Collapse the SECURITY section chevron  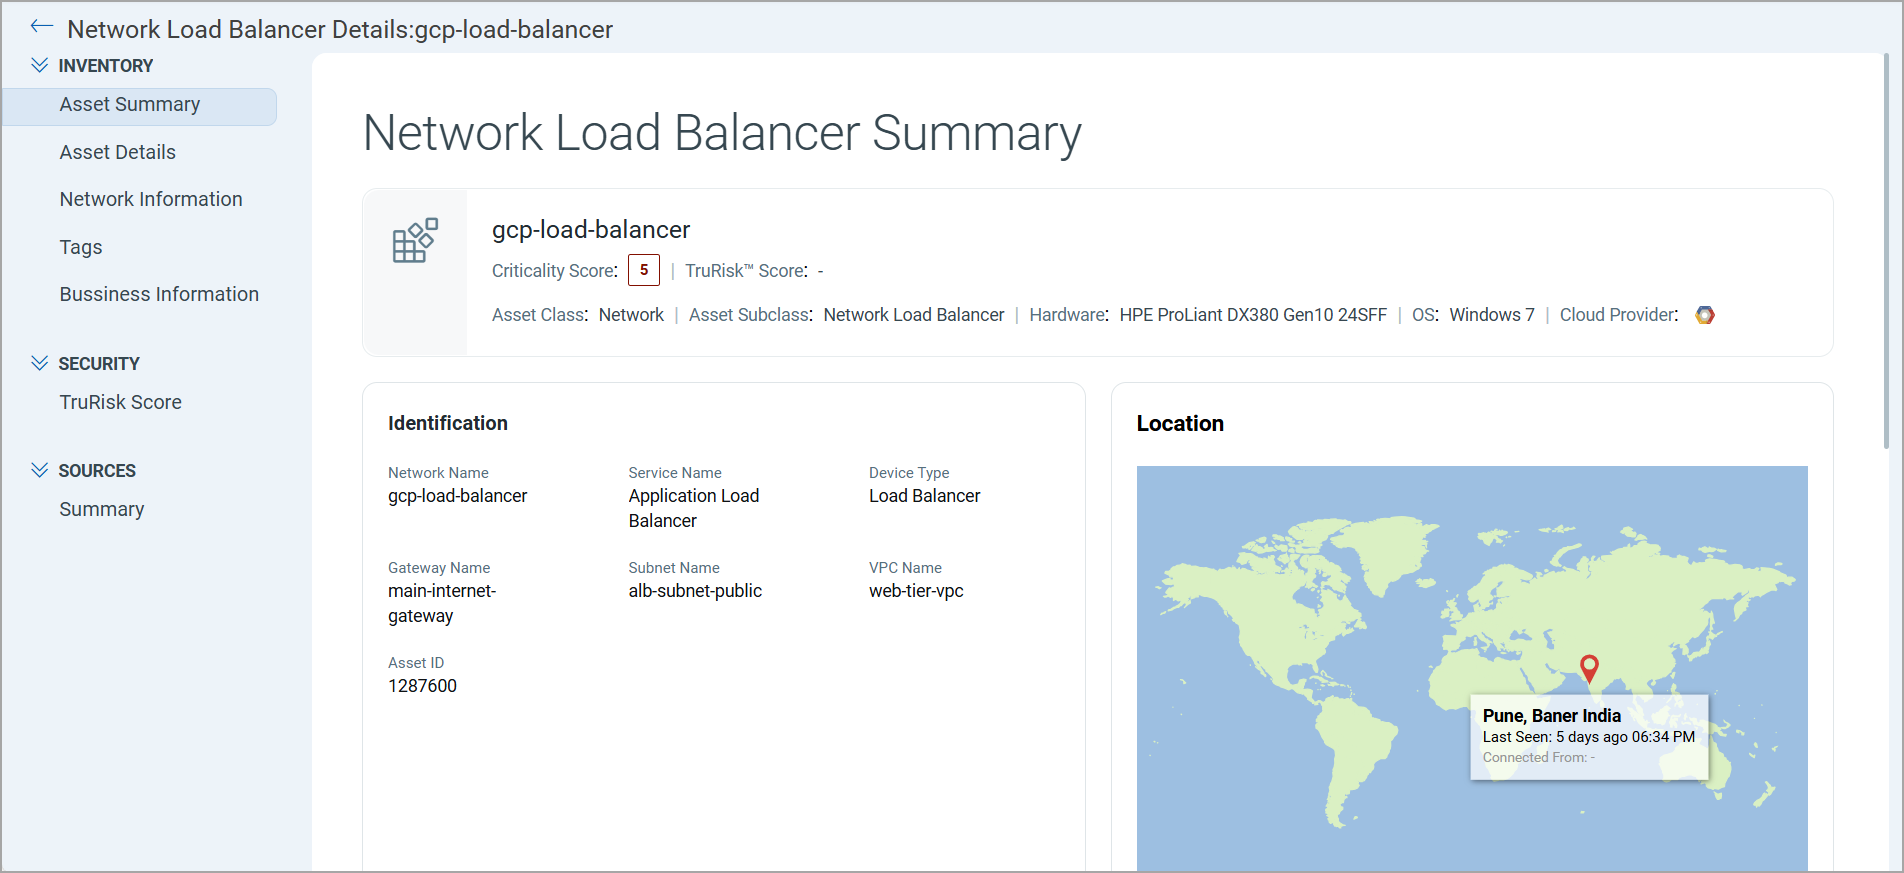pos(40,363)
